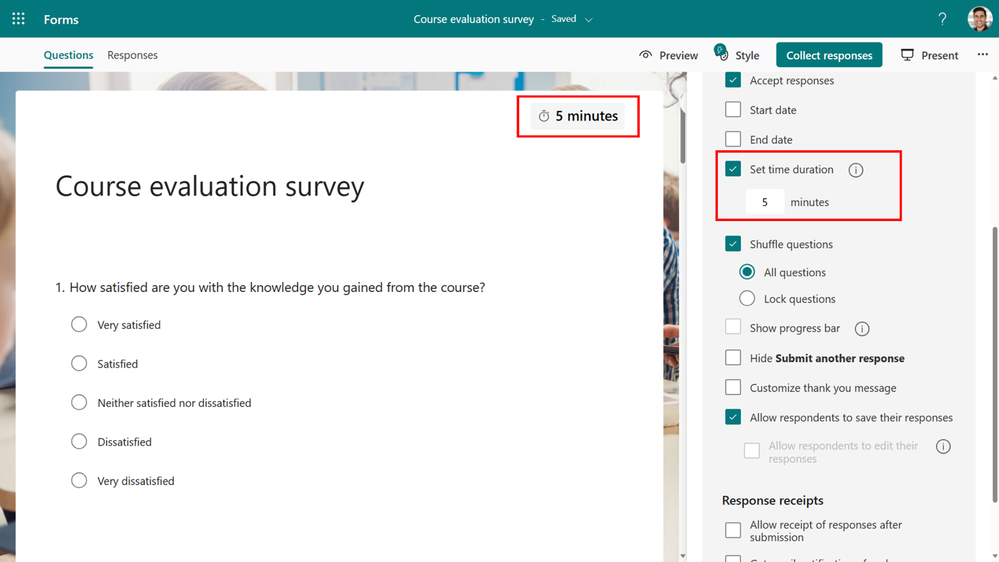Select the Satisfied option
The height and width of the screenshot is (562, 999).
point(79,363)
